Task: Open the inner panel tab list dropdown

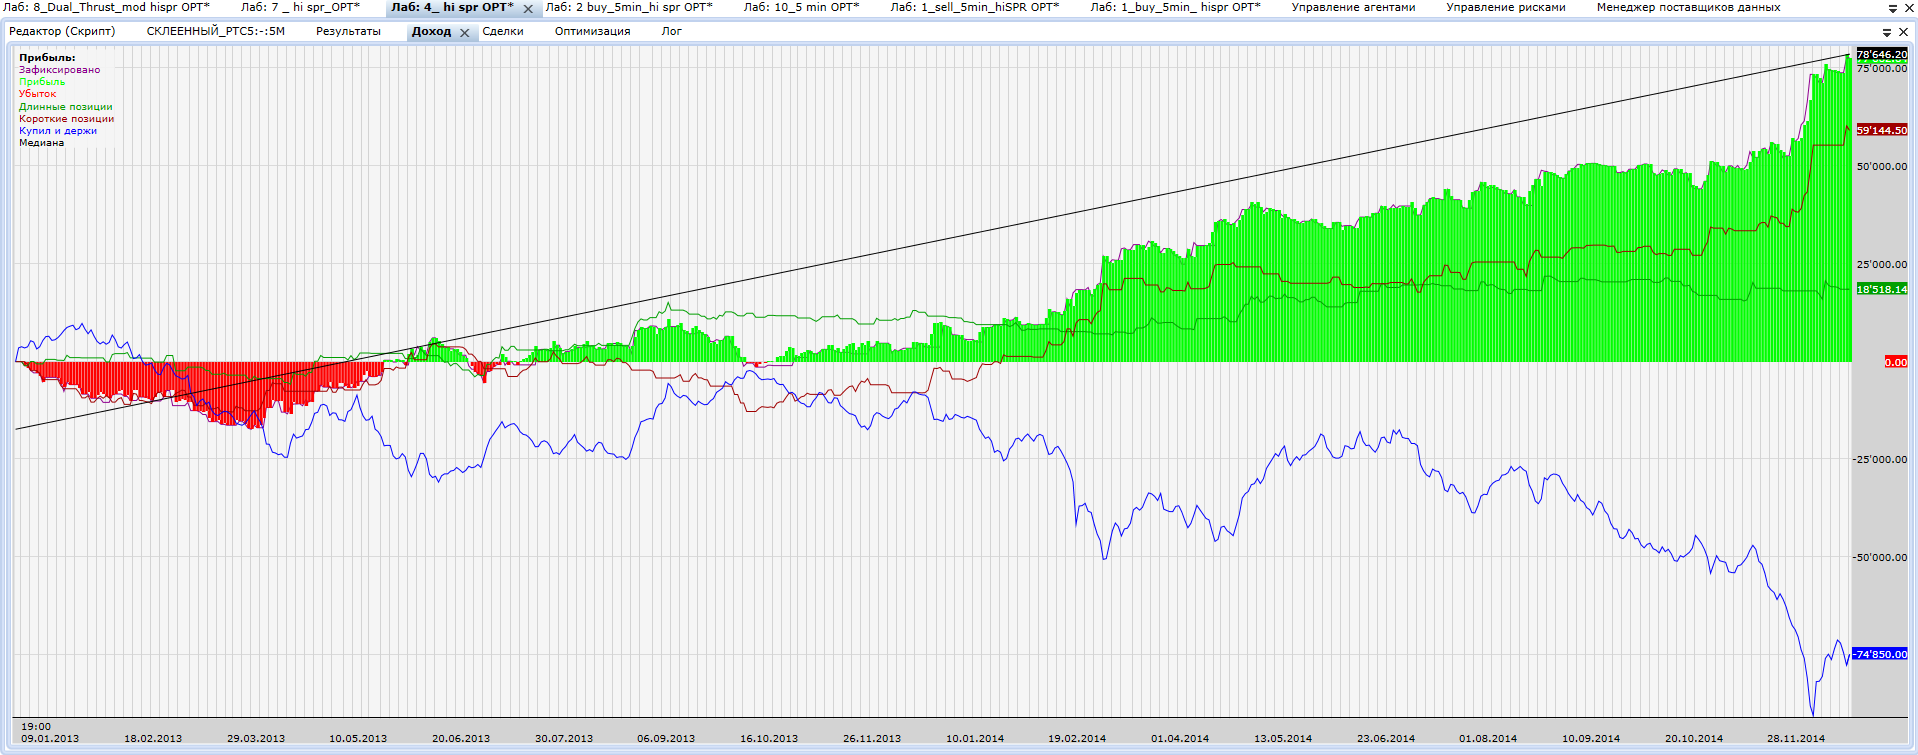Action: [x=1887, y=32]
